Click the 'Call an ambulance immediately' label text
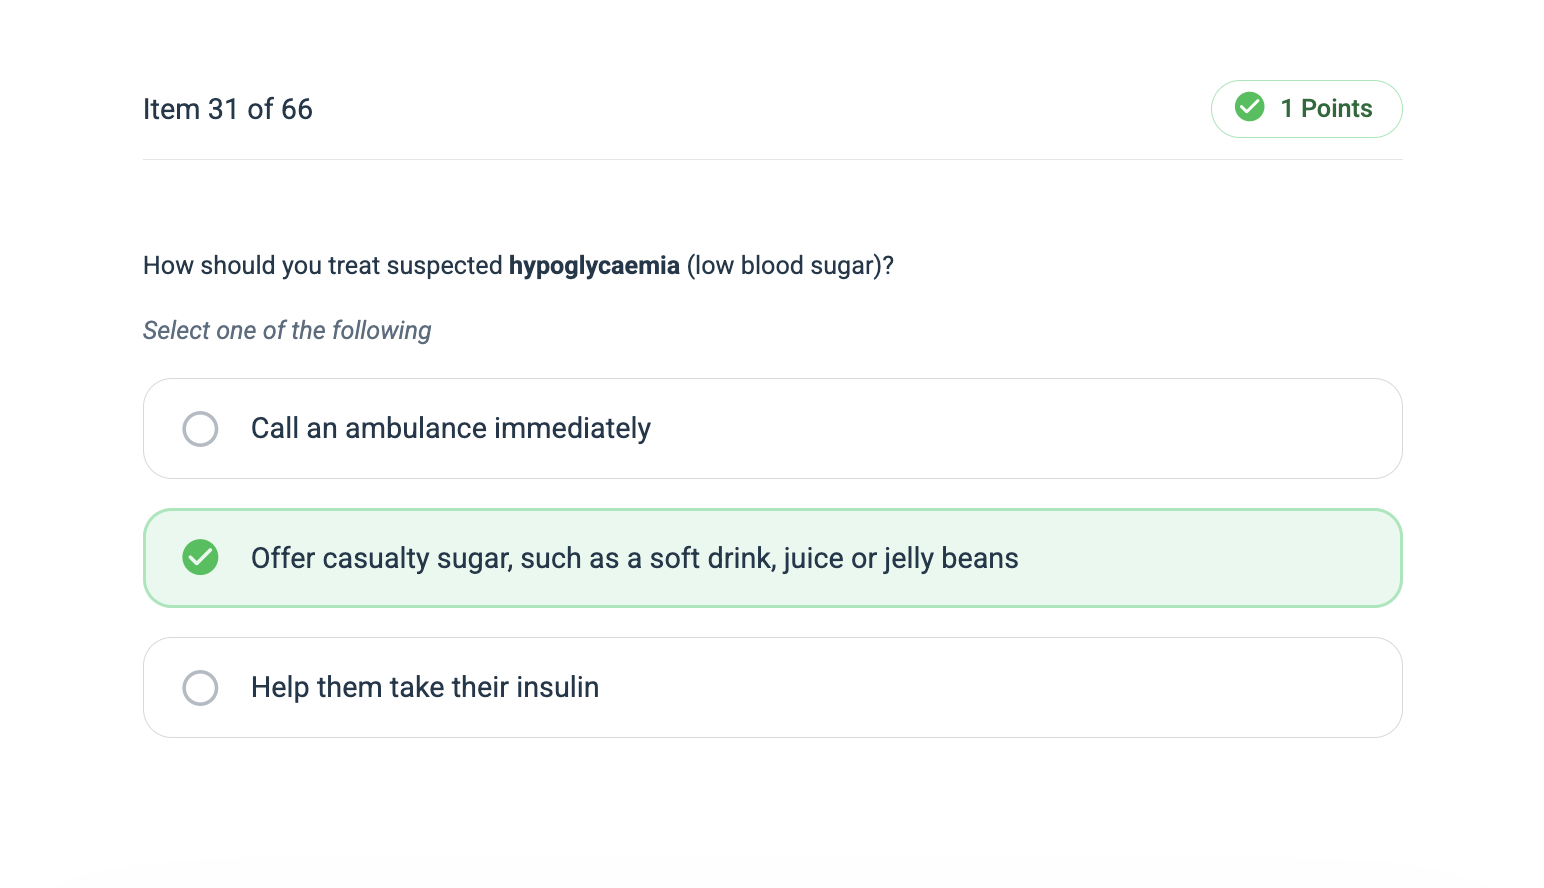This screenshot has width=1544, height=888. pos(450,429)
